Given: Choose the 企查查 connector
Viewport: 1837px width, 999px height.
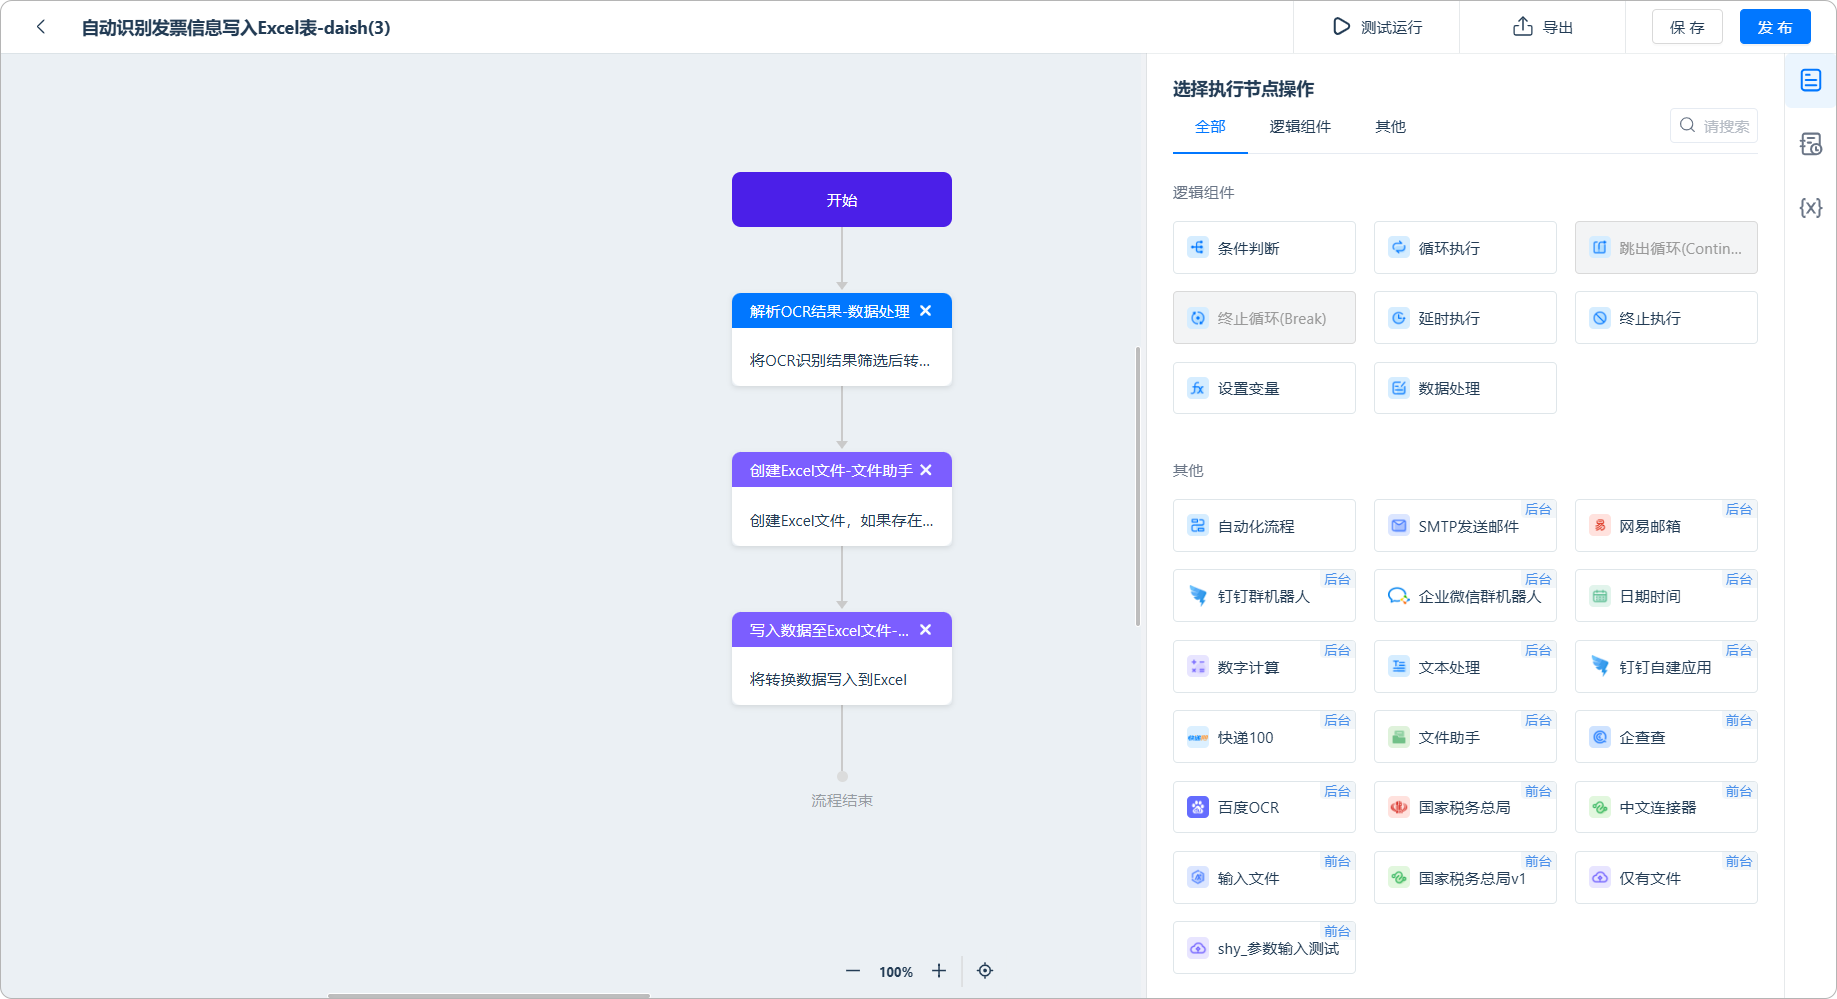Looking at the screenshot, I should click(1666, 737).
